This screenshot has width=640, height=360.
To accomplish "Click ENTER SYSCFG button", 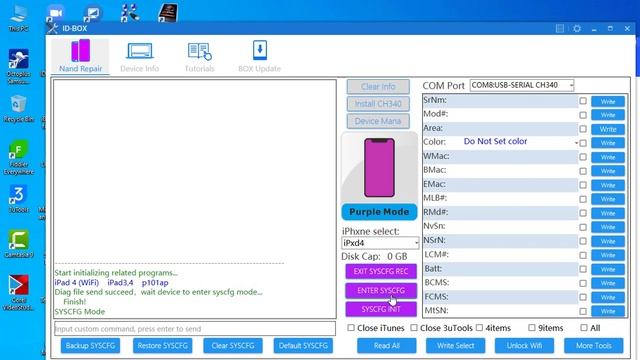I will 381,291.
